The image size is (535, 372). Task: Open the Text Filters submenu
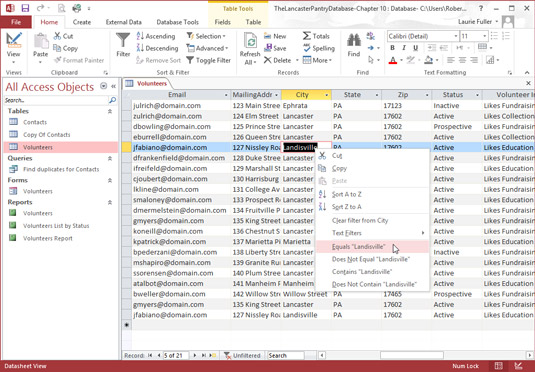[x=372, y=233]
